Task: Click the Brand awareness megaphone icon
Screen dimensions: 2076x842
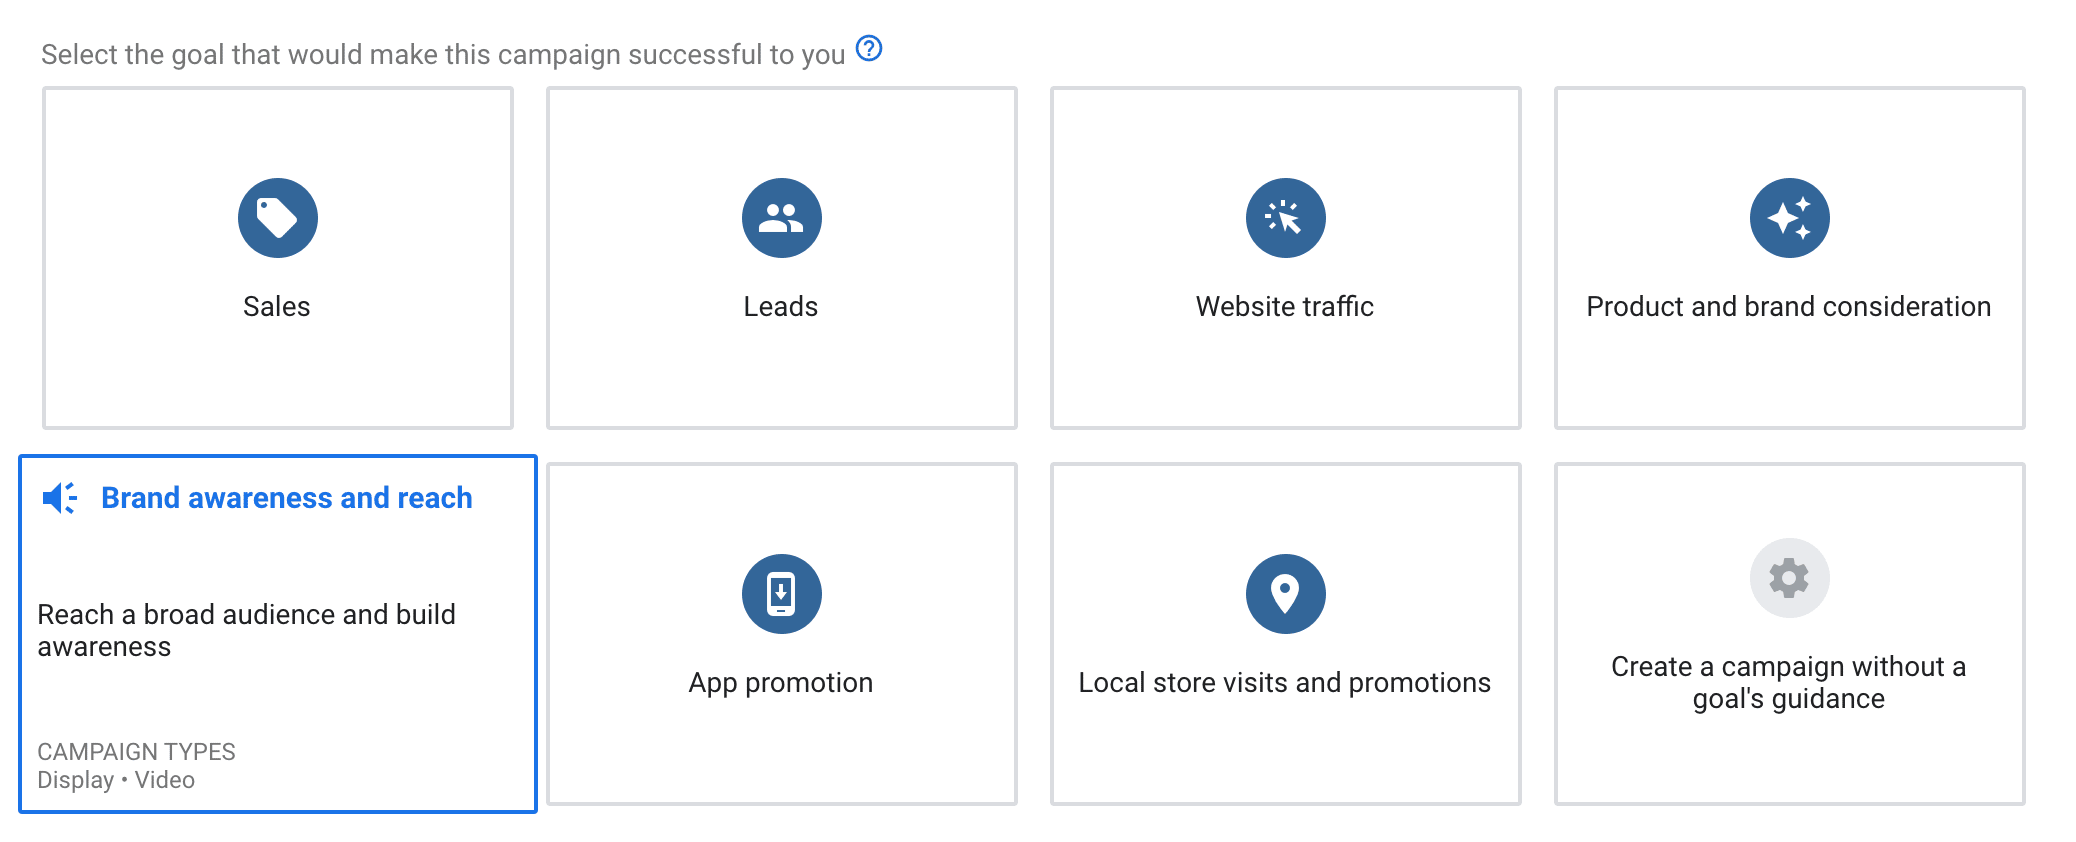Action: click(60, 497)
